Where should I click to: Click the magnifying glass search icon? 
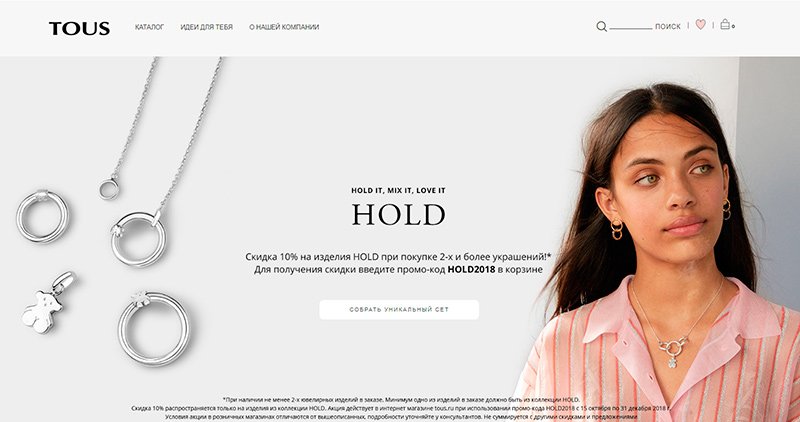point(602,27)
